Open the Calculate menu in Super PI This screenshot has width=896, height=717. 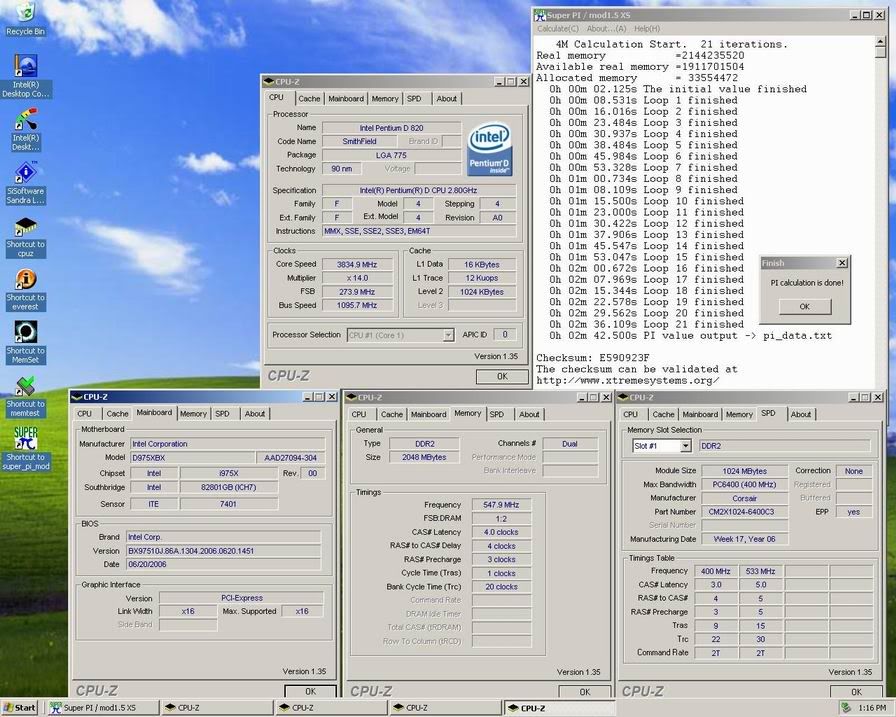(x=558, y=29)
